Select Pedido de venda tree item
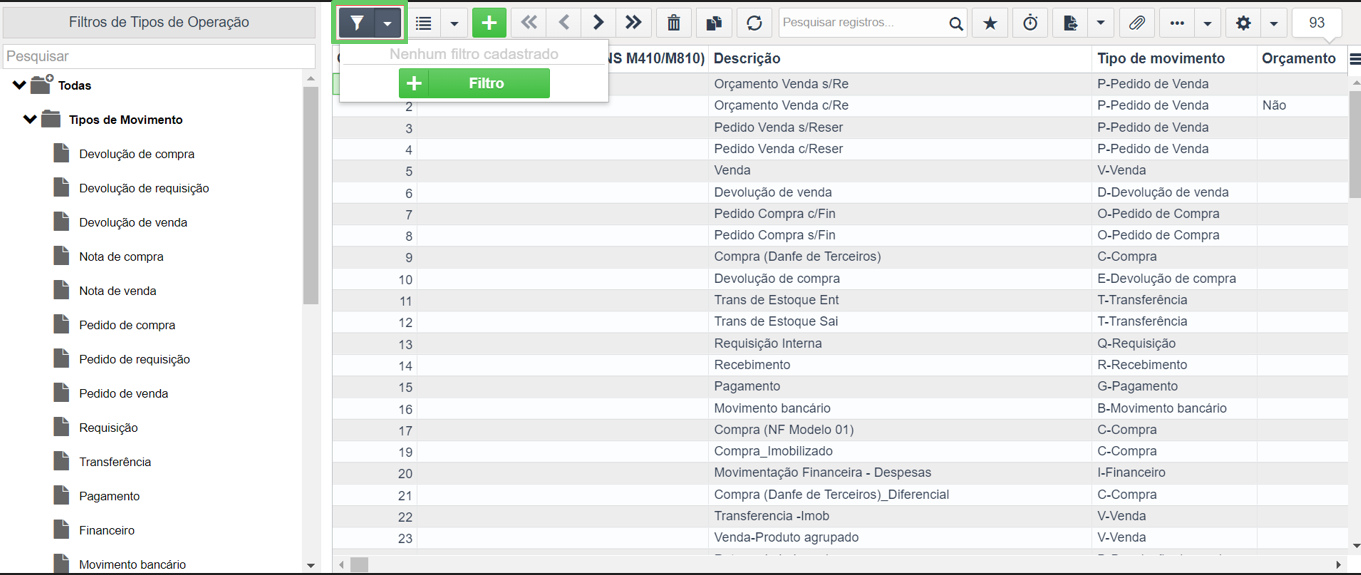The width and height of the screenshot is (1361, 575). 123,393
